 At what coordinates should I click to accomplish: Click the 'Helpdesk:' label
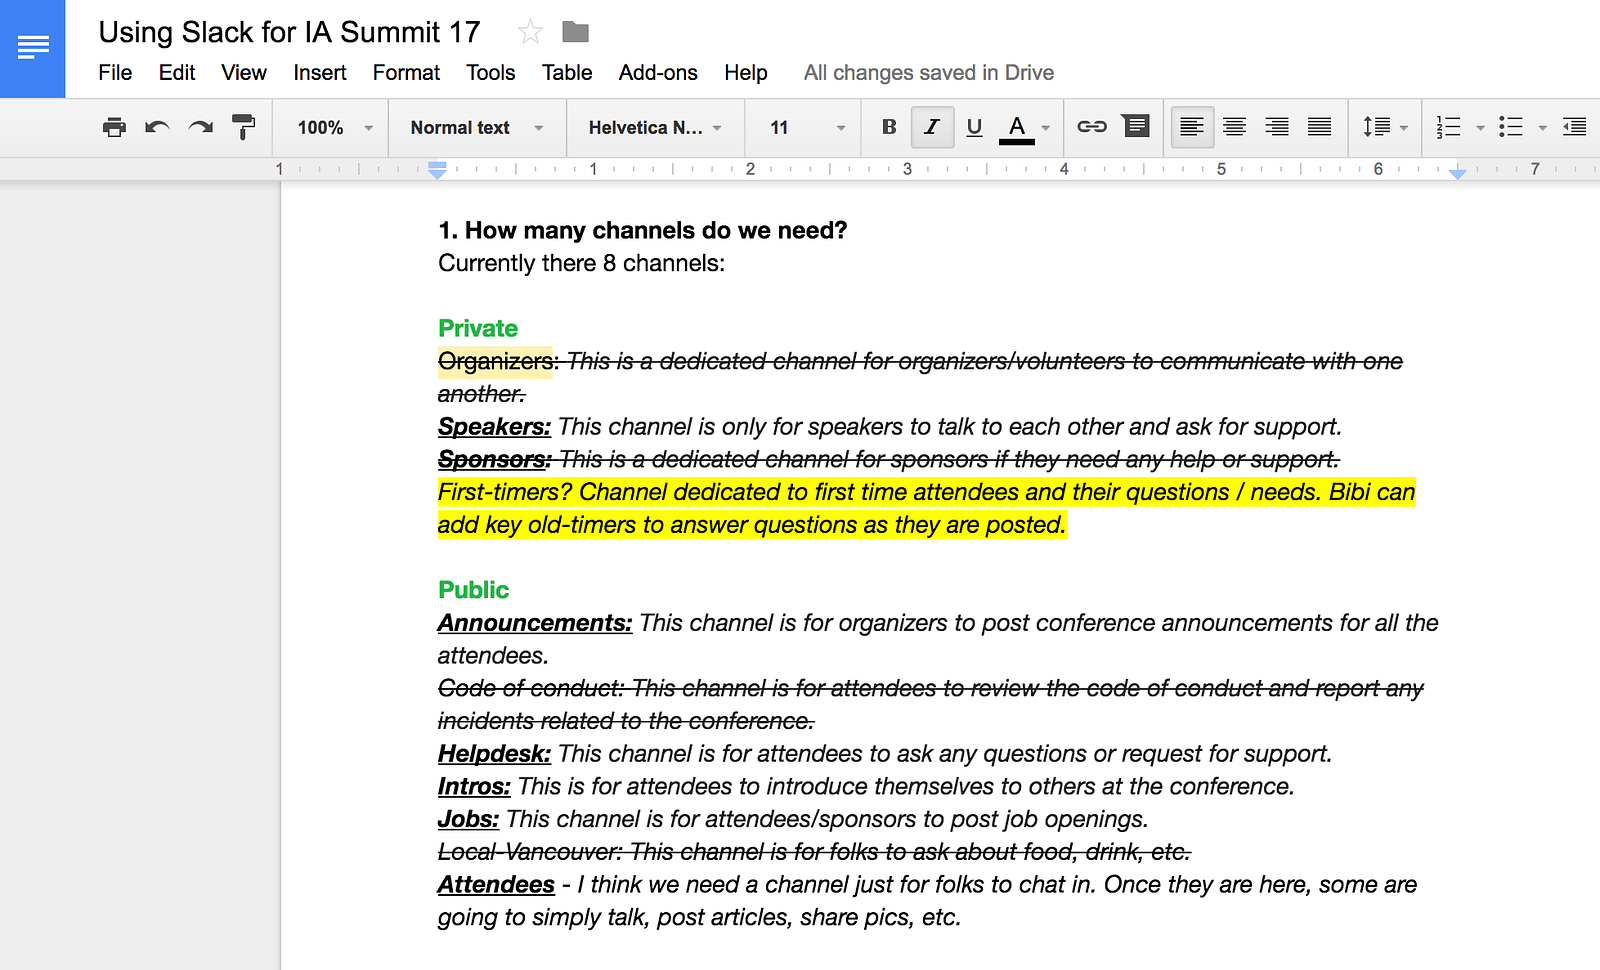point(494,754)
